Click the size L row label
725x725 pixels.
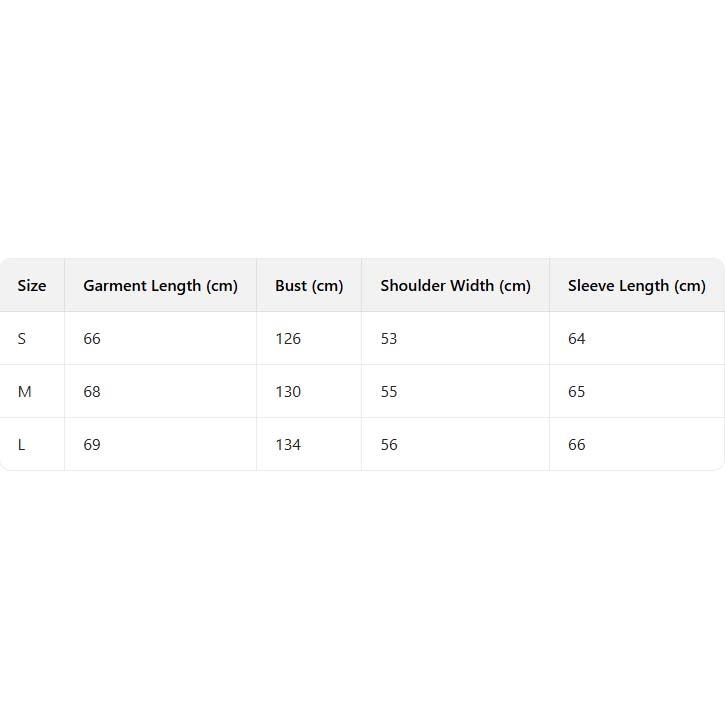(x=22, y=445)
